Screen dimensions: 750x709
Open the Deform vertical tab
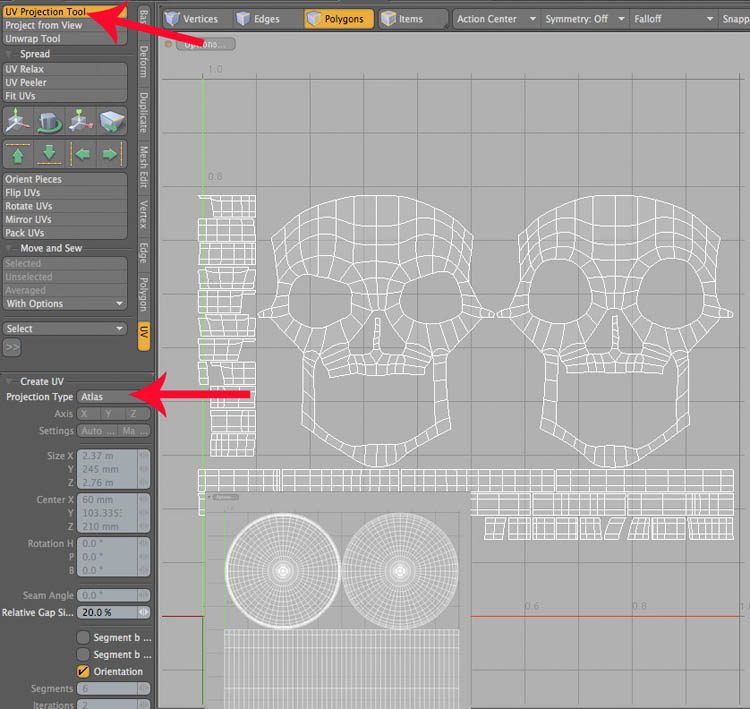tap(143, 62)
